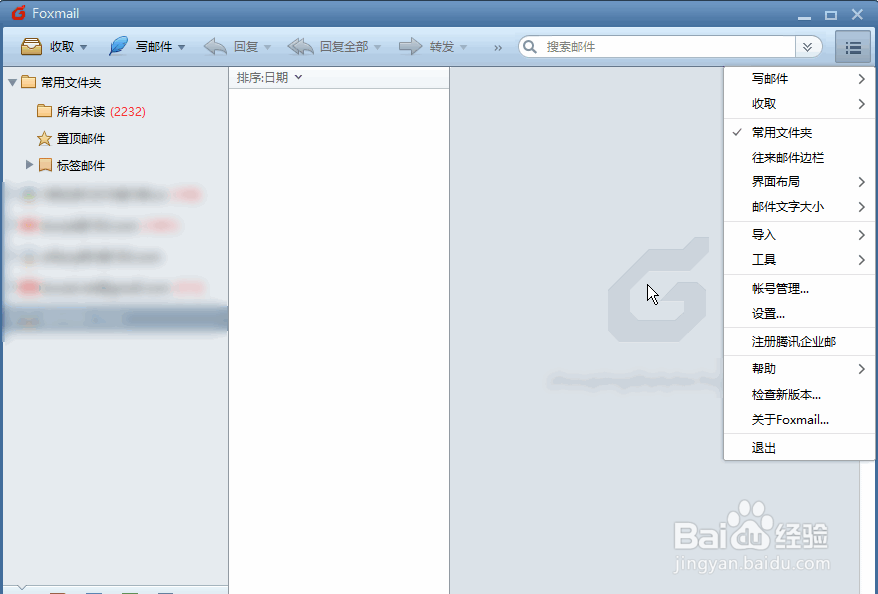Click the 回复 toolbar button label
This screenshot has height=594, width=878.
click(x=246, y=47)
